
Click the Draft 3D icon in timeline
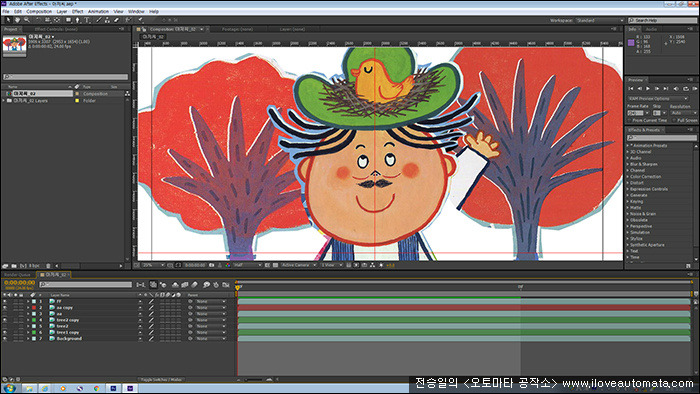(163, 284)
